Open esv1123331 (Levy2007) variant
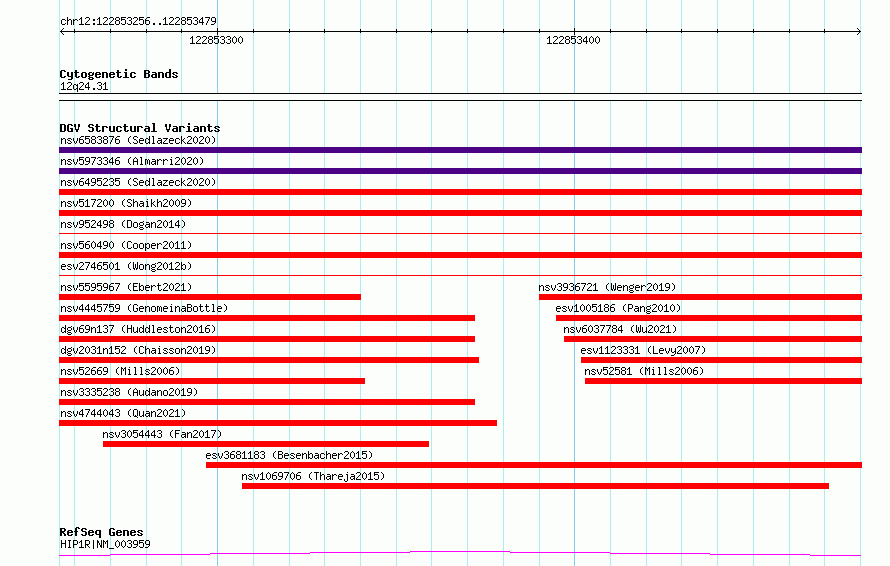The image size is (890, 566). coord(643,350)
